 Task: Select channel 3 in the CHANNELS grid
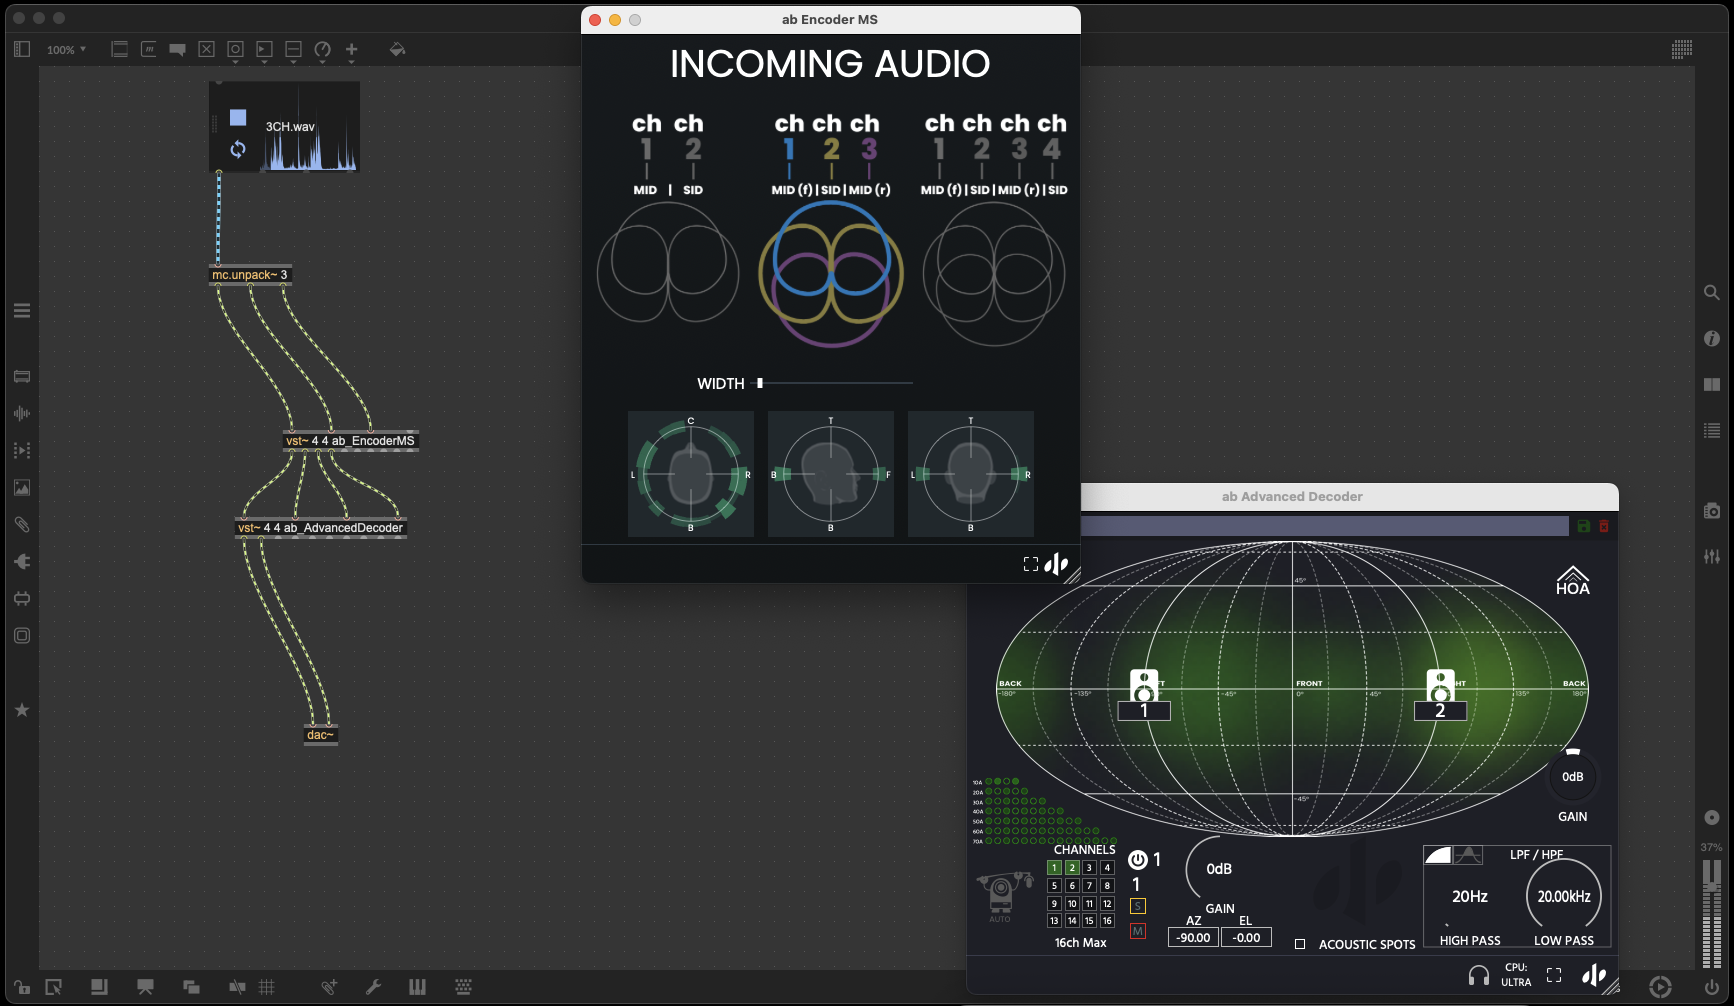tap(1089, 868)
